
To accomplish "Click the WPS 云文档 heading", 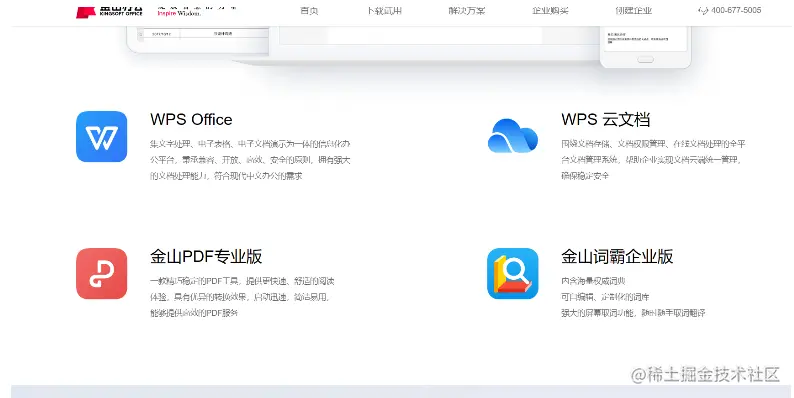I will pyautogui.click(x=606, y=120).
